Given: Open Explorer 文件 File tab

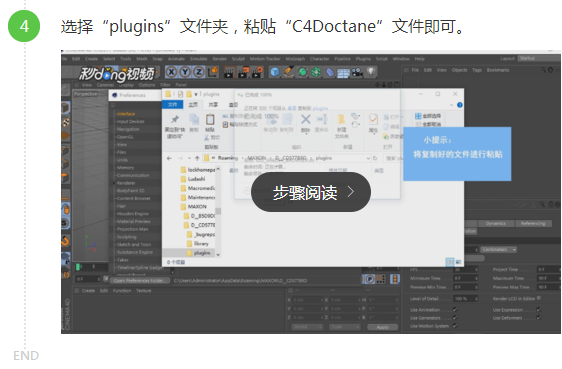Looking at the screenshot, I should pos(173,105).
